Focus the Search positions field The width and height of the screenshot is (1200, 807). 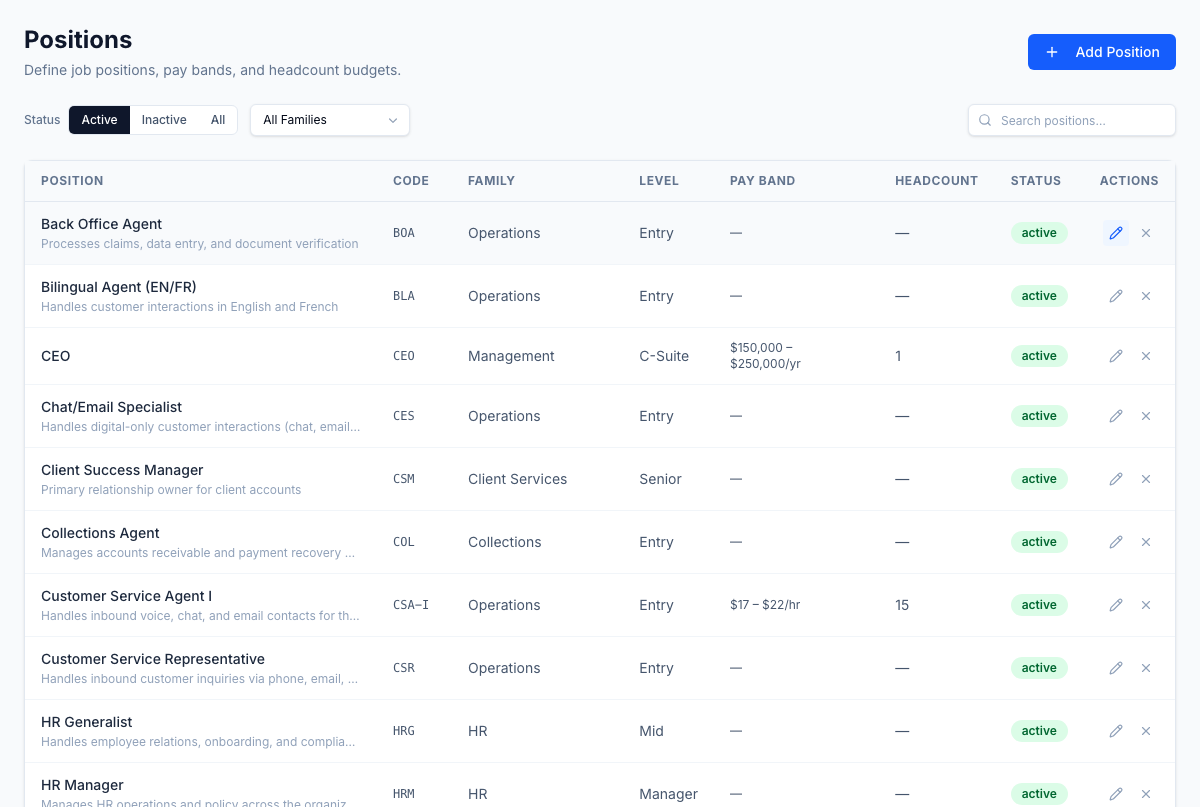tap(1072, 120)
